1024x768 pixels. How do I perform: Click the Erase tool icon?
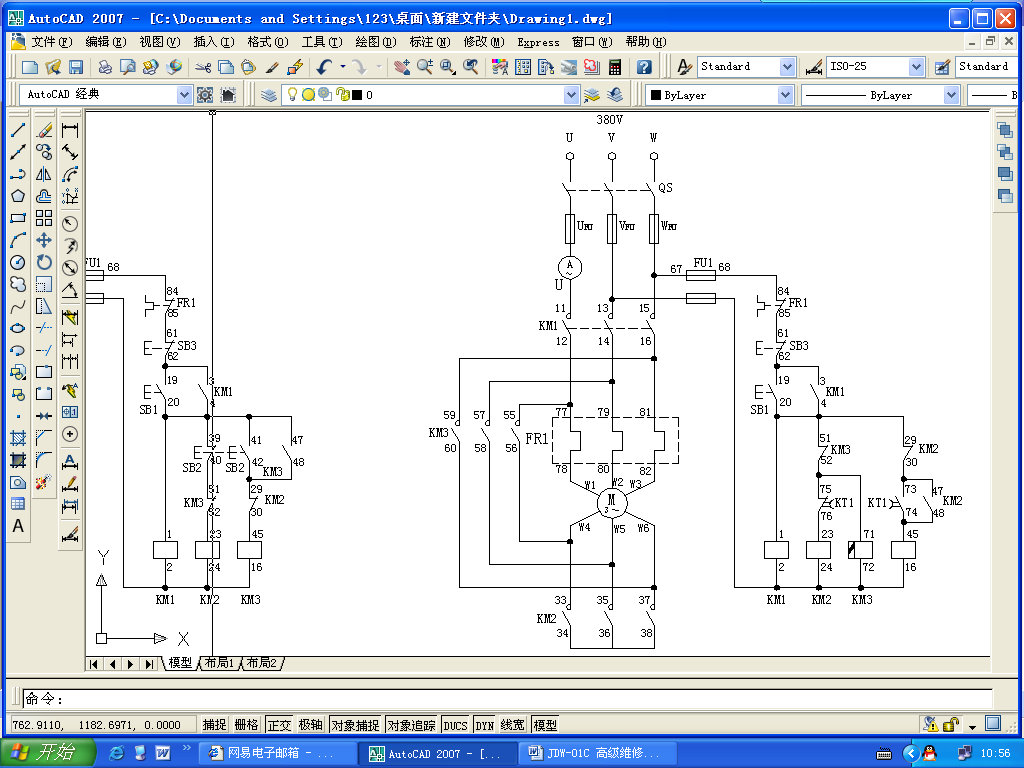44,130
